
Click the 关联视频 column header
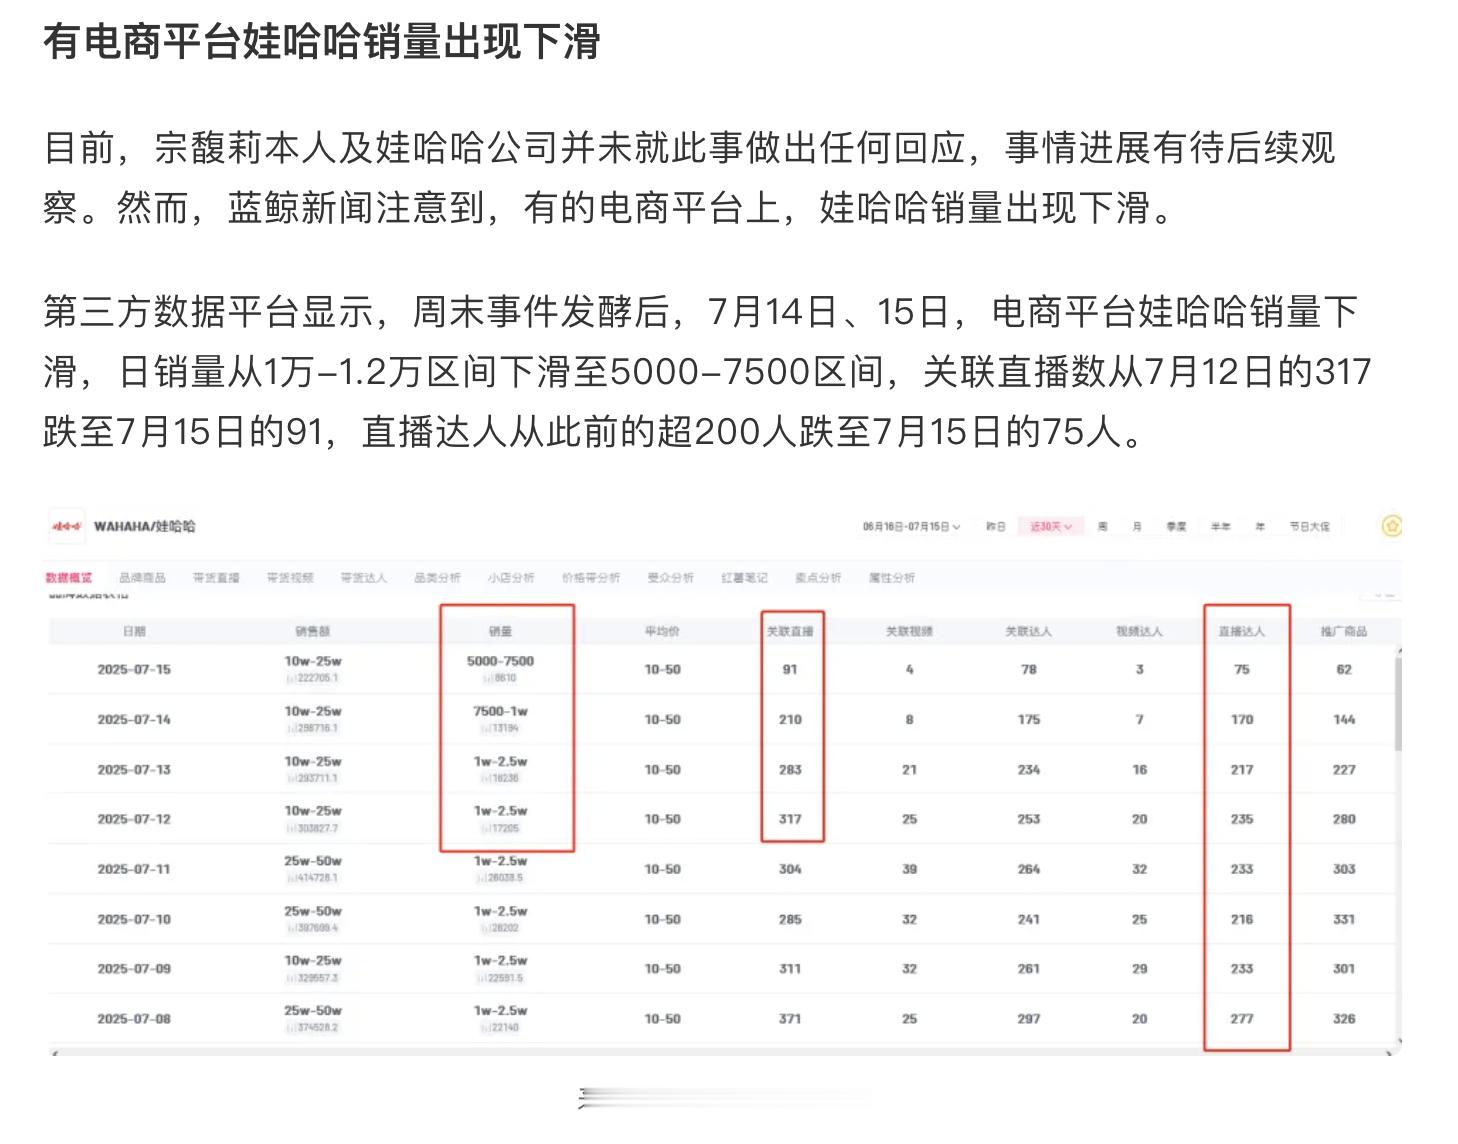pyautogui.click(x=910, y=632)
